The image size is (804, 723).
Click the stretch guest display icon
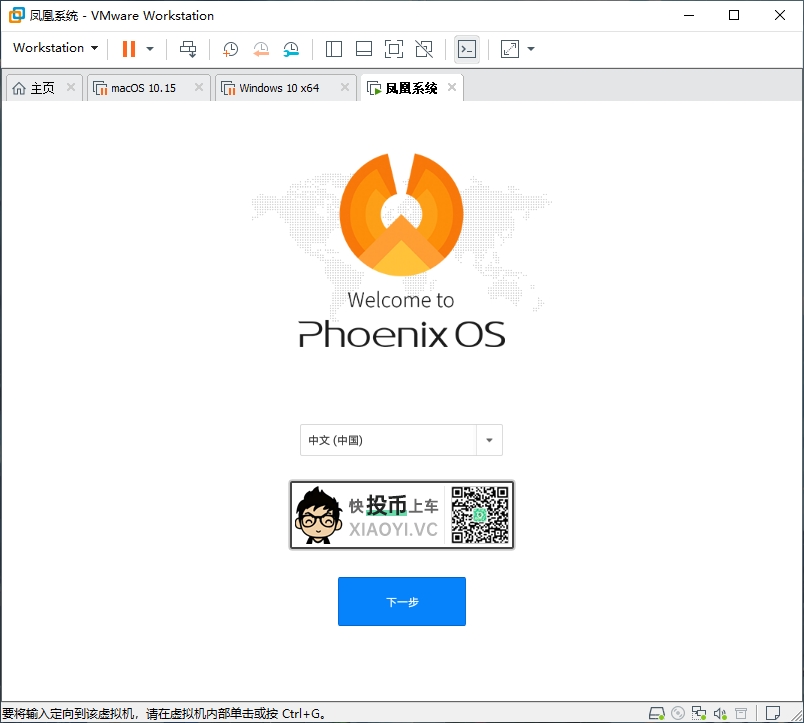510,49
